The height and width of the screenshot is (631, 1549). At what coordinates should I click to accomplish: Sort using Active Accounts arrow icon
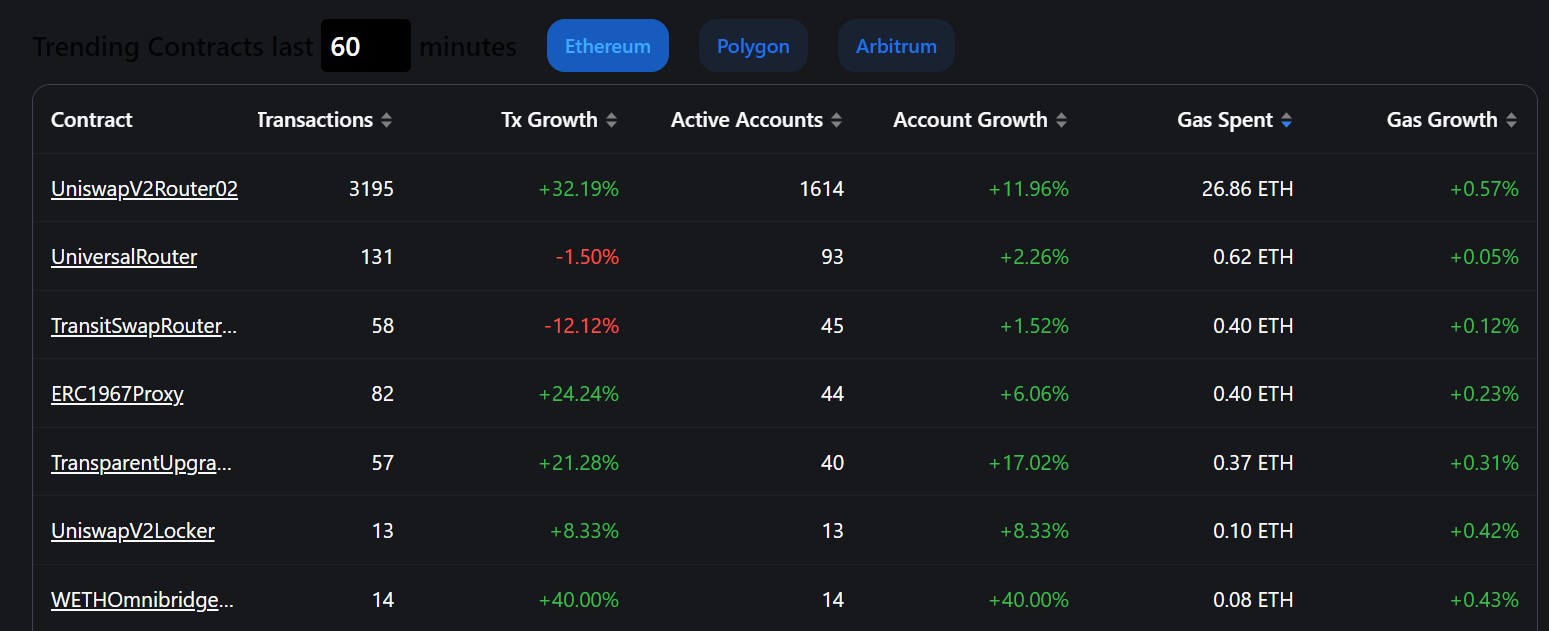tap(836, 121)
